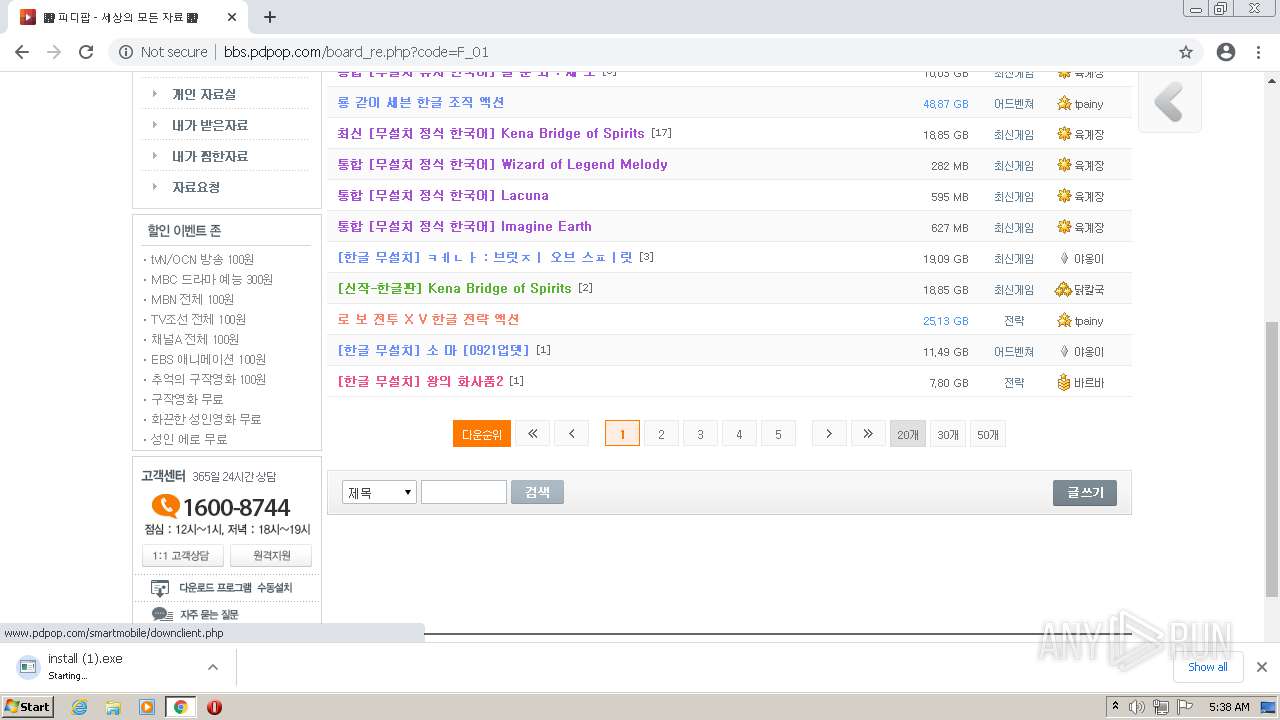Open Chrome three-dot menu
The image size is (1280, 720).
(1258, 52)
